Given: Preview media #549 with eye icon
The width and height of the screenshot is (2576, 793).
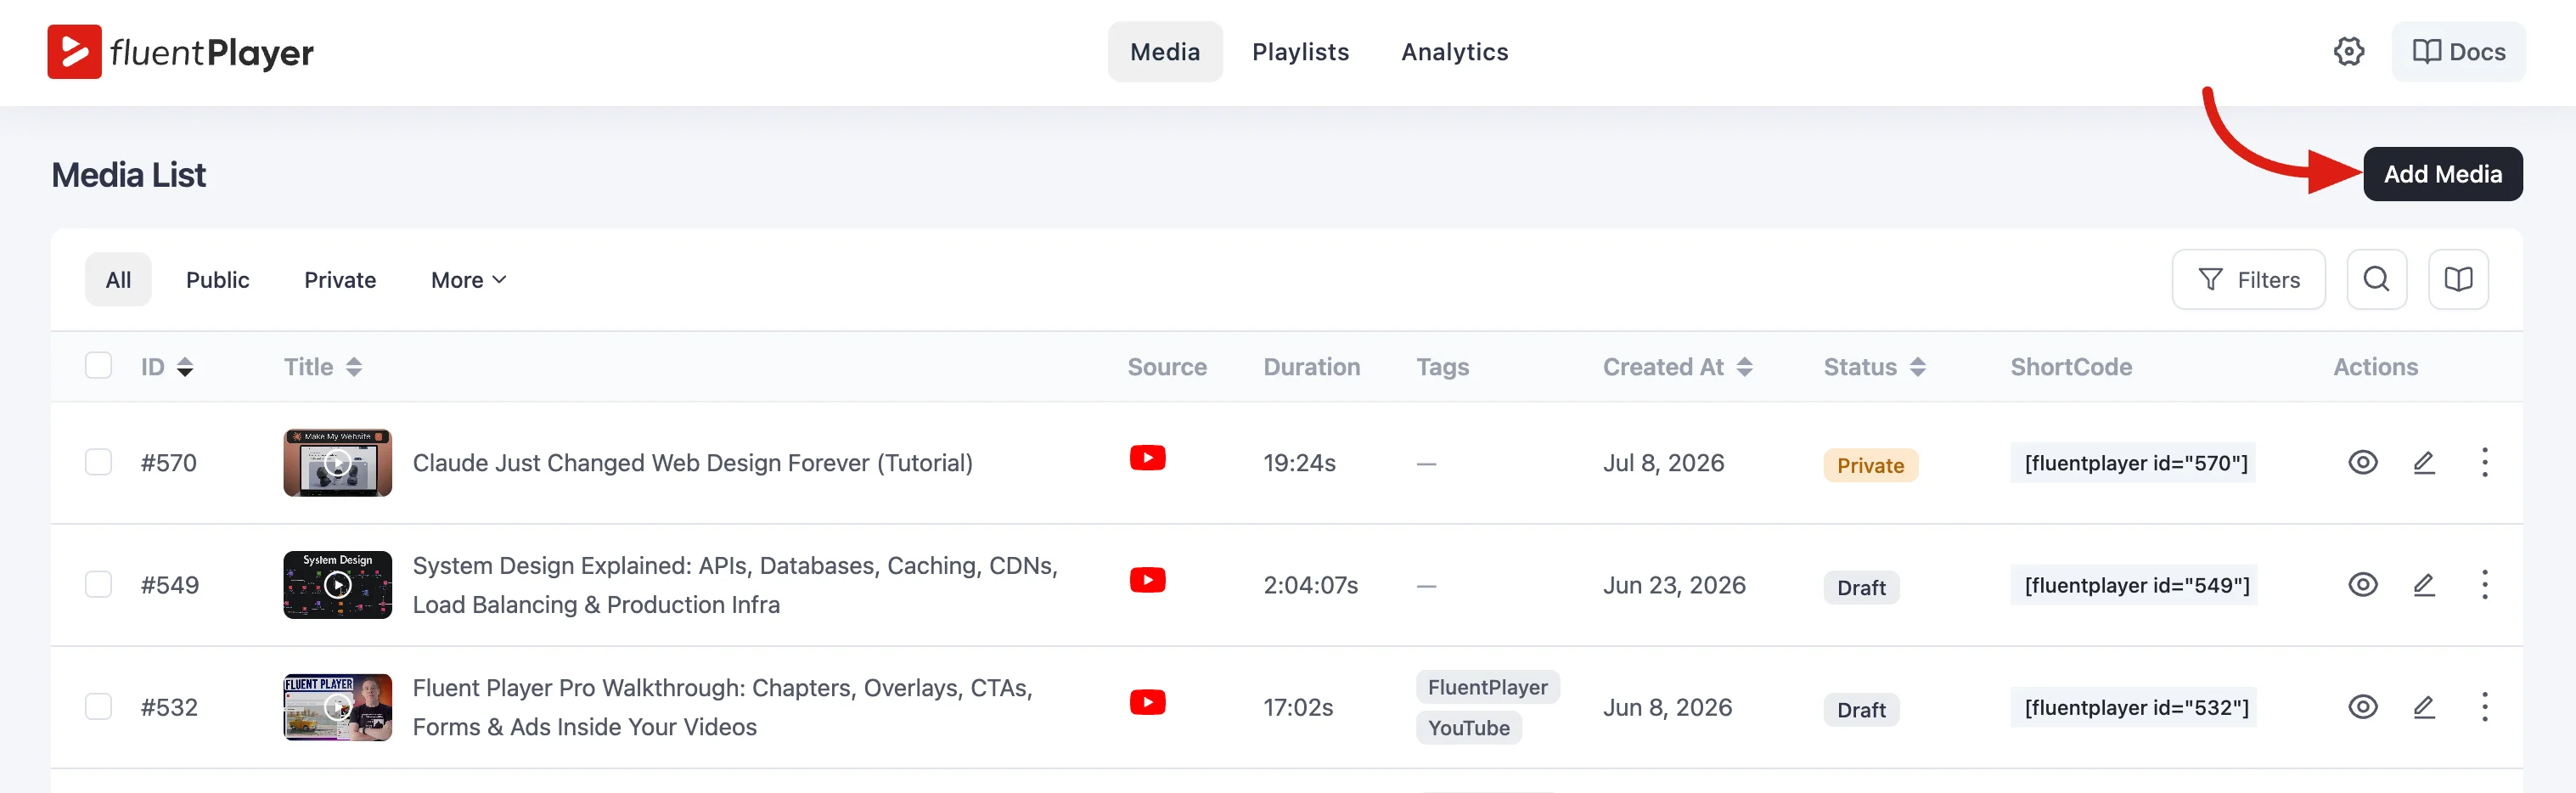Looking at the screenshot, I should (2362, 585).
